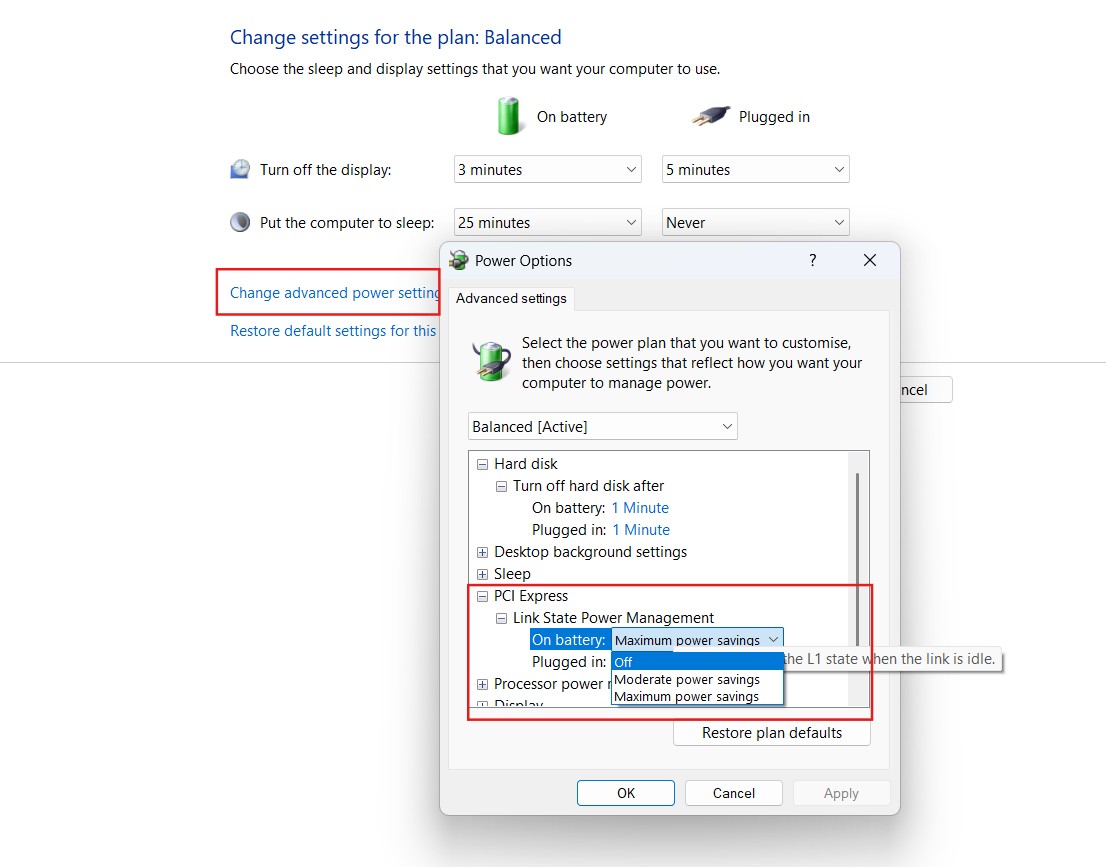Click the battery icon above On battery
Viewport: 1106px width, 867px height.
[510, 116]
